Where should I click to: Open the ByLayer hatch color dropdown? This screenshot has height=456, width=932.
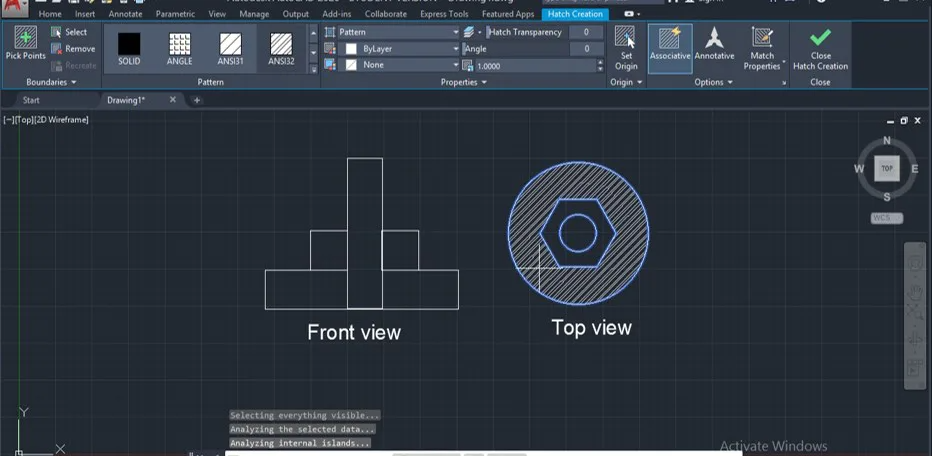pos(456,49)
